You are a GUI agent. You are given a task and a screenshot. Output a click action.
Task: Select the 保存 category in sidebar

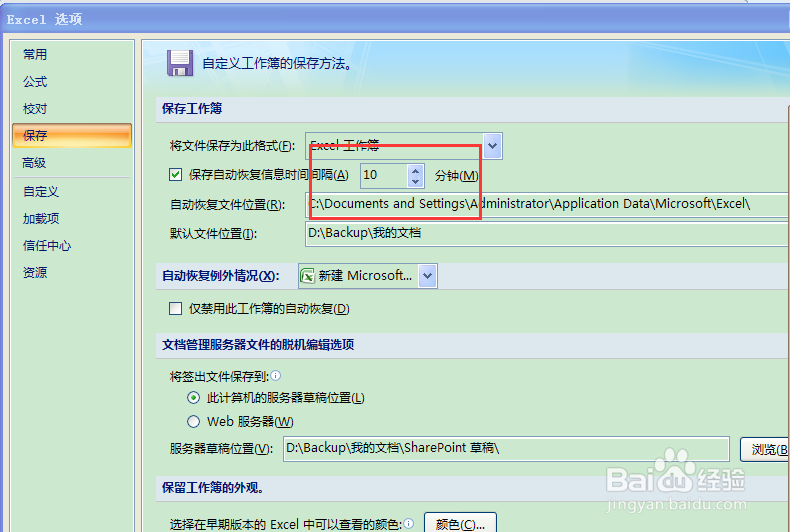pos(72,136)
